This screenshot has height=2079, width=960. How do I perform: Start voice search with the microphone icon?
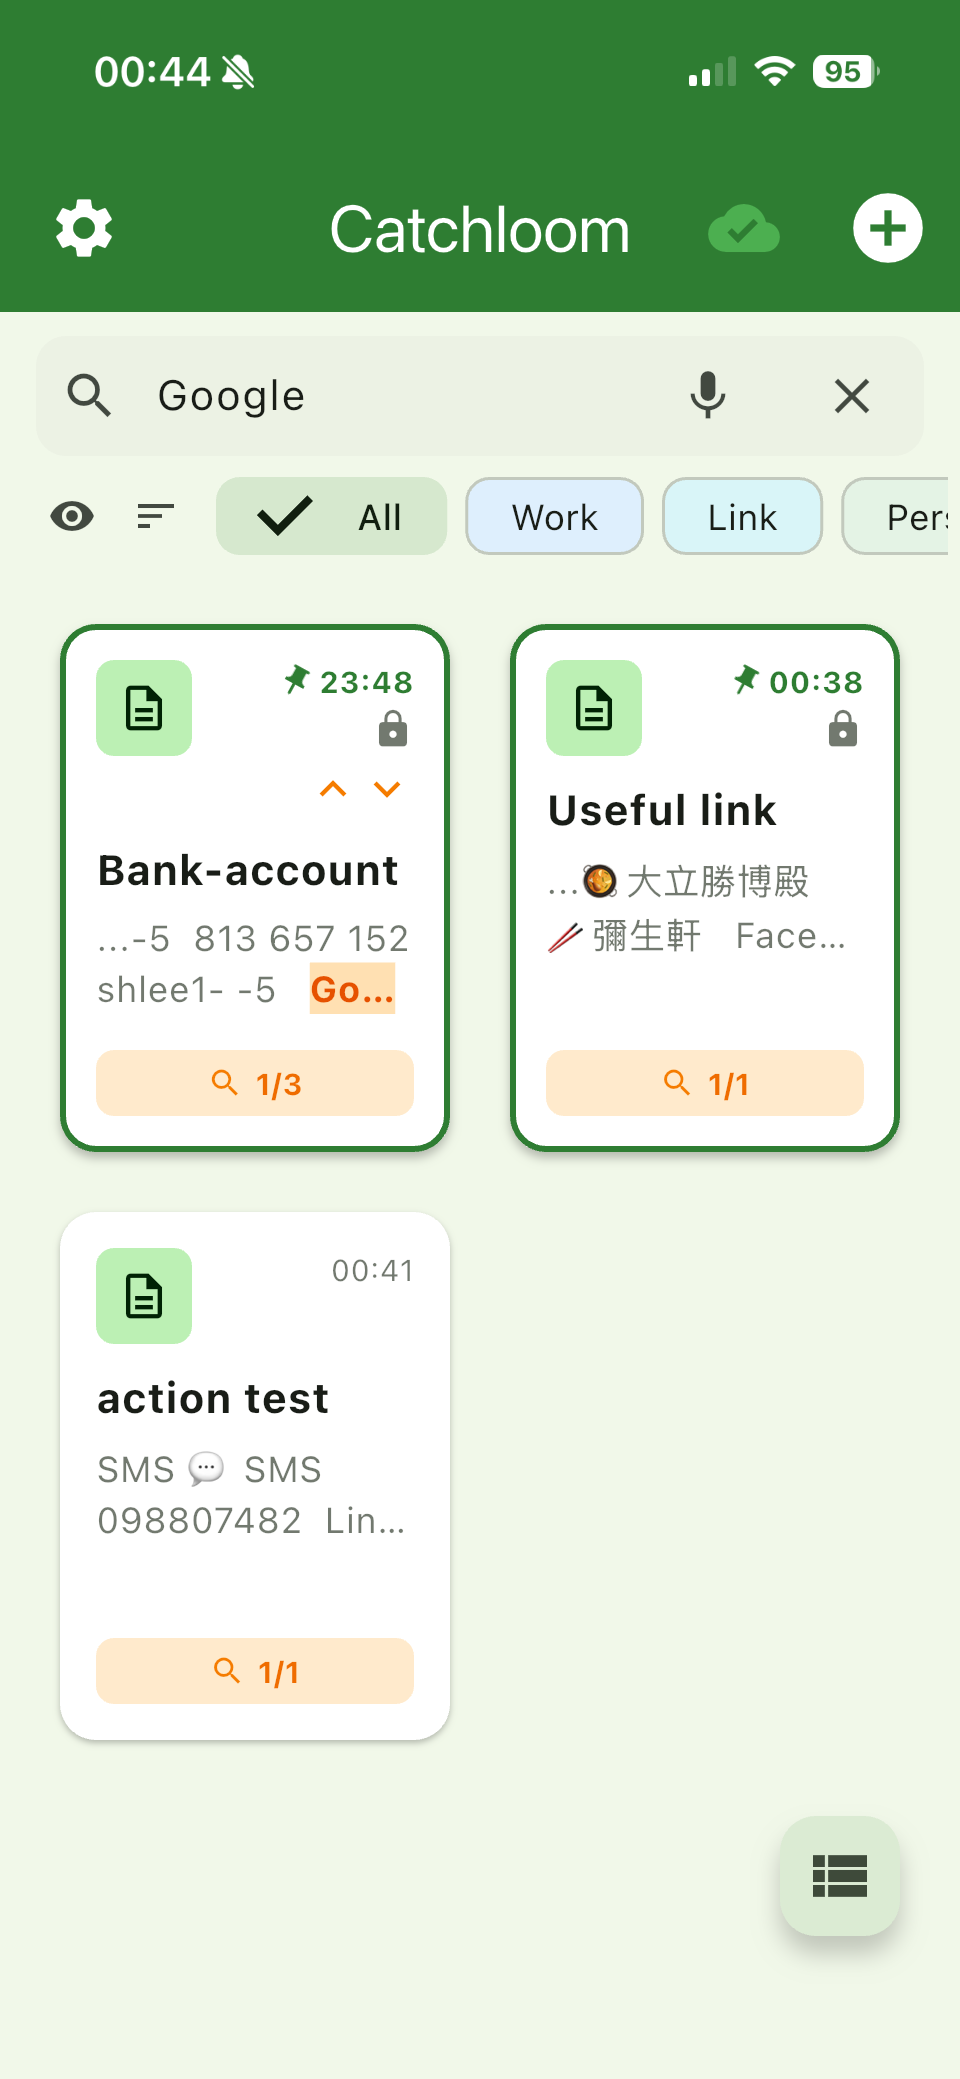[708, 395]
